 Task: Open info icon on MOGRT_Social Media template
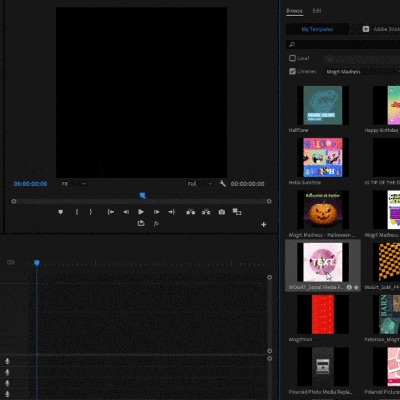click(349, 287)
